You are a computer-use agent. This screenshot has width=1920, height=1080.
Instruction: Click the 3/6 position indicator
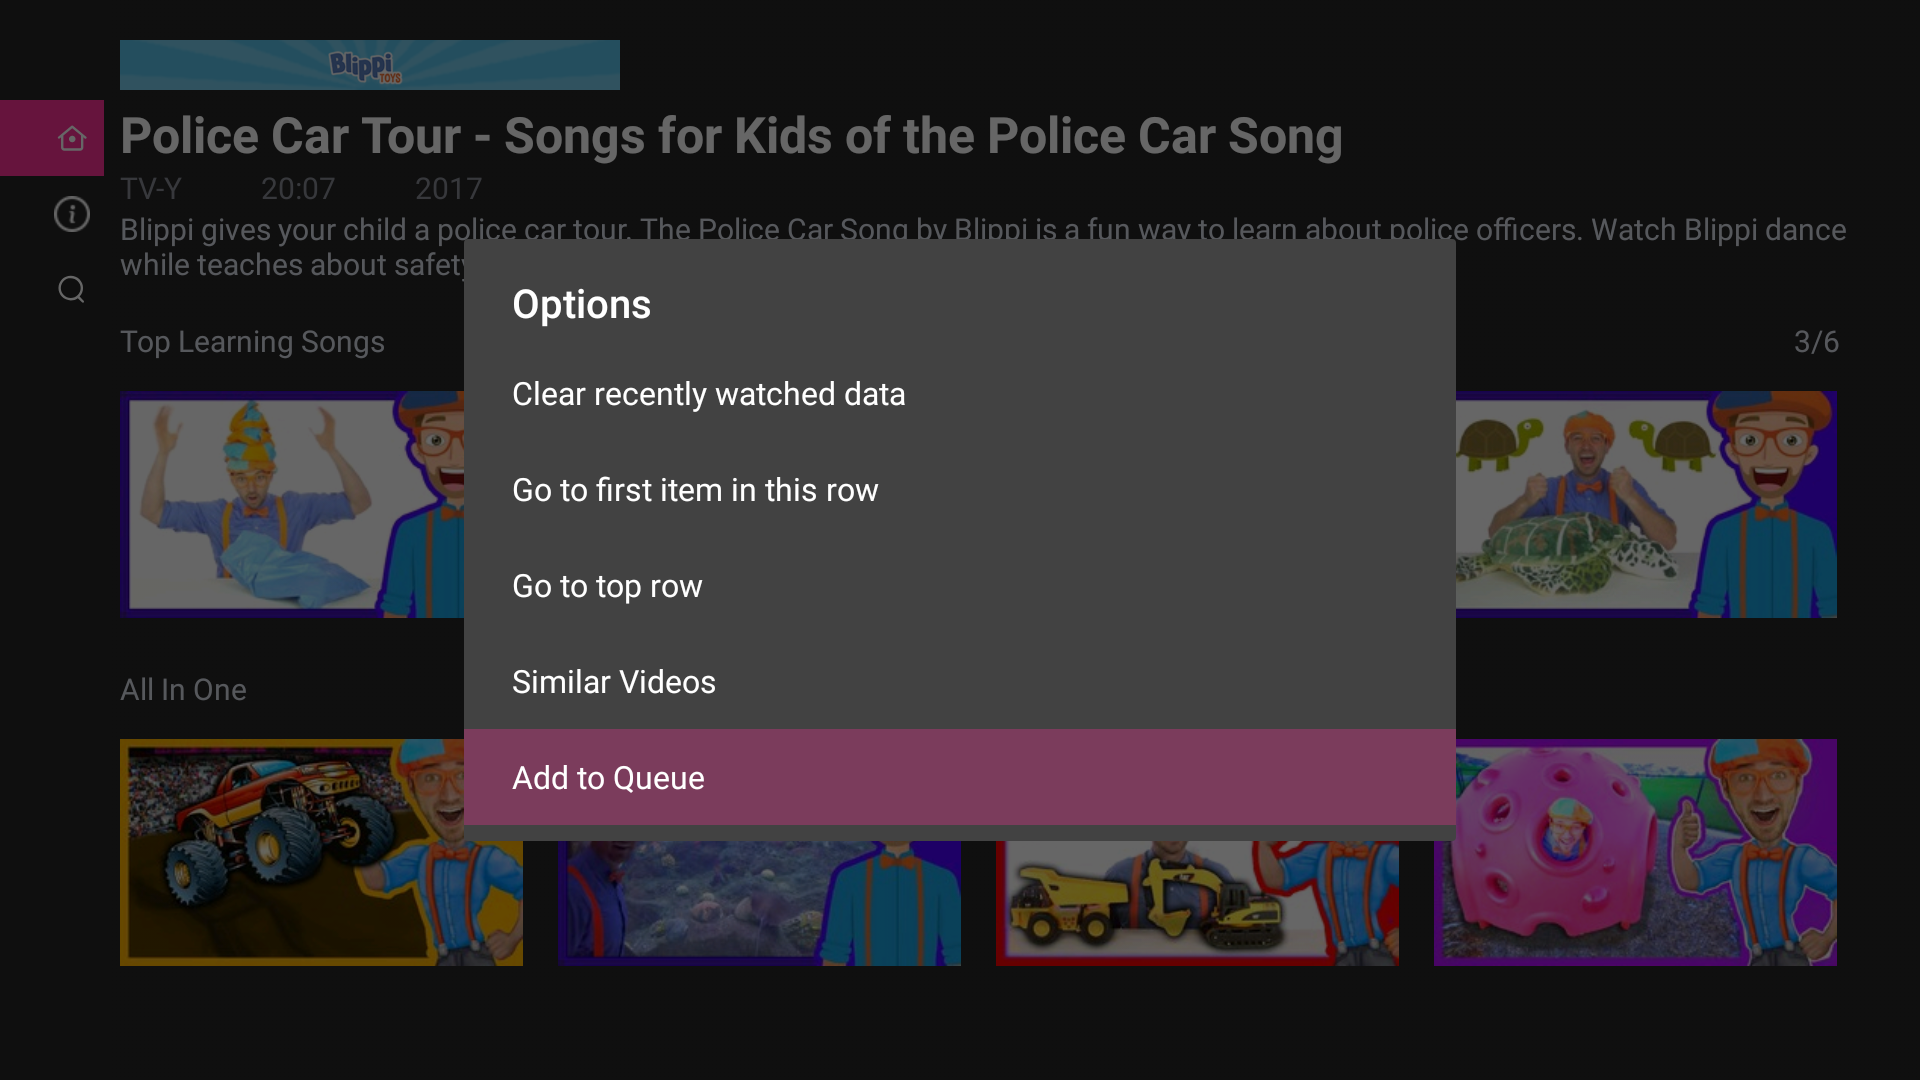click(1817, 341)
